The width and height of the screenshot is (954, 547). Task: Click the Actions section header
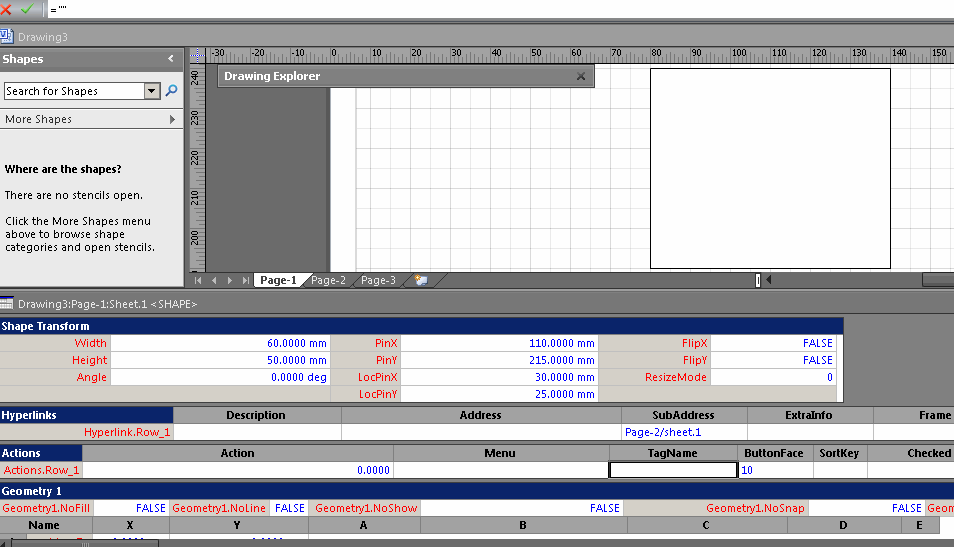pos(41,453)
